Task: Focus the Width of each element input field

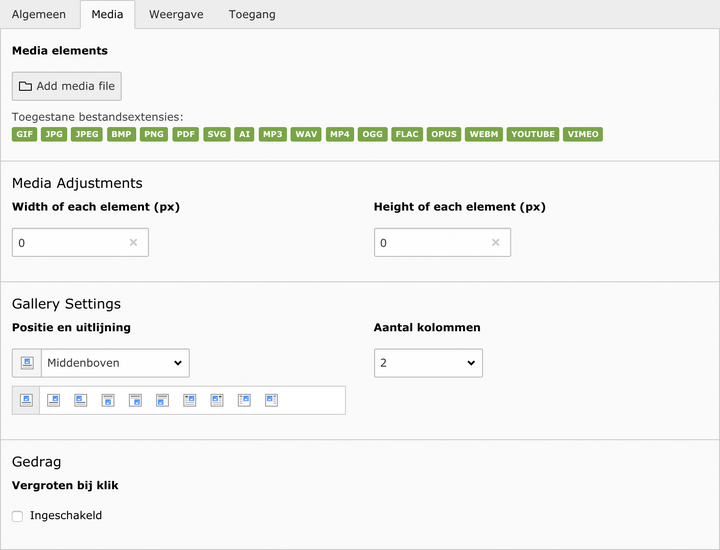Action: tap(70, 243)
